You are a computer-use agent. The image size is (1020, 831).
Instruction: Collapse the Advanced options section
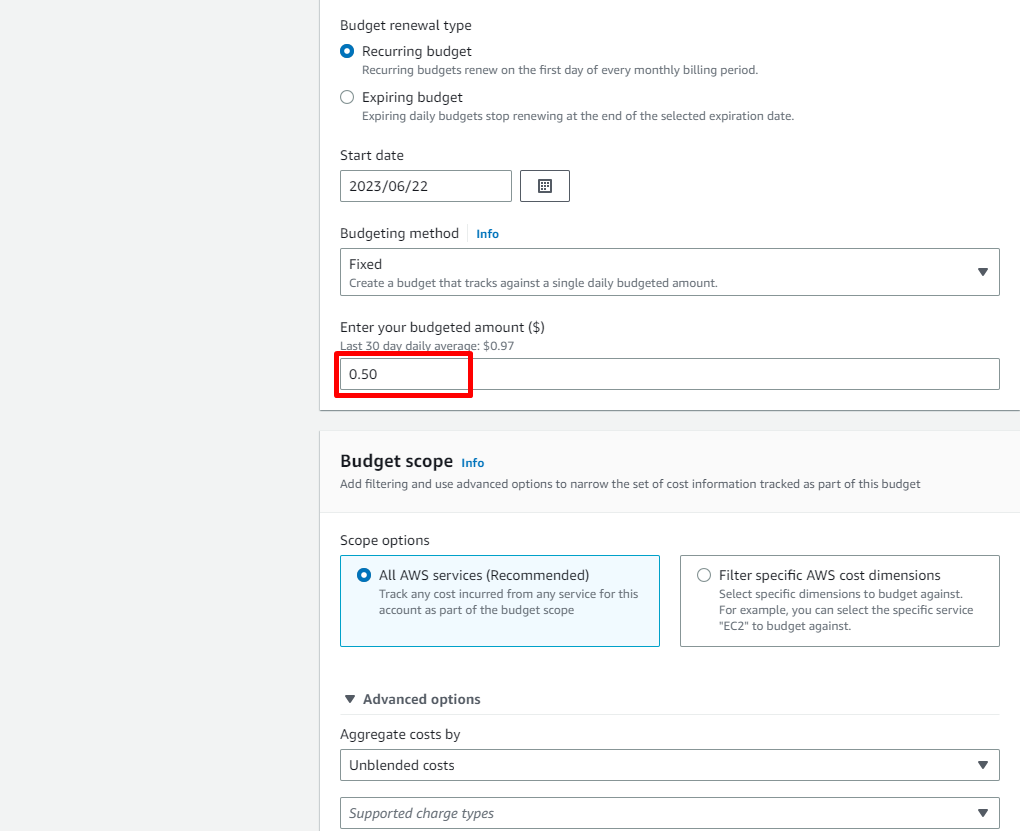coord(421,699)
